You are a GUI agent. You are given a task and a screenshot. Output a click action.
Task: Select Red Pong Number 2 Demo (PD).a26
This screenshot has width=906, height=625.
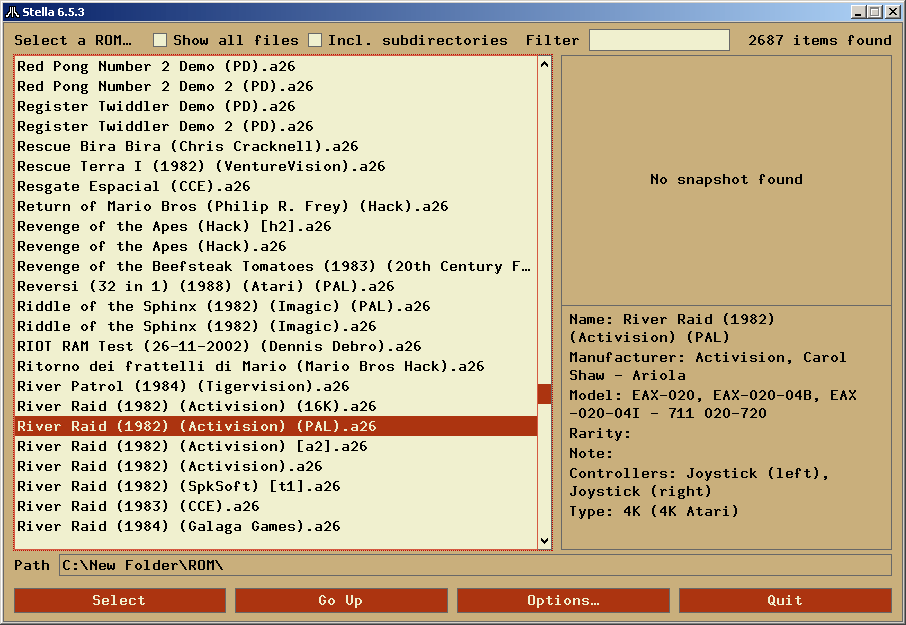tap(276, 66)
